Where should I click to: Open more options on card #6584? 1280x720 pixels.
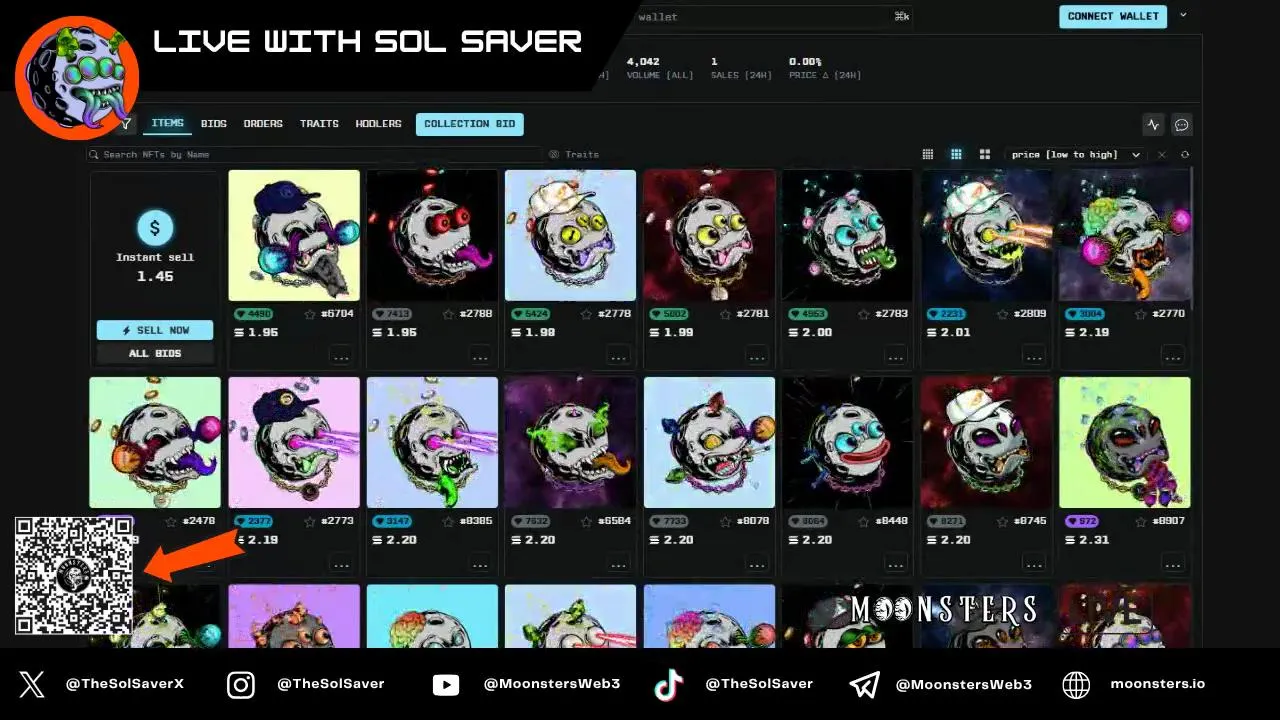coord(618,564)
